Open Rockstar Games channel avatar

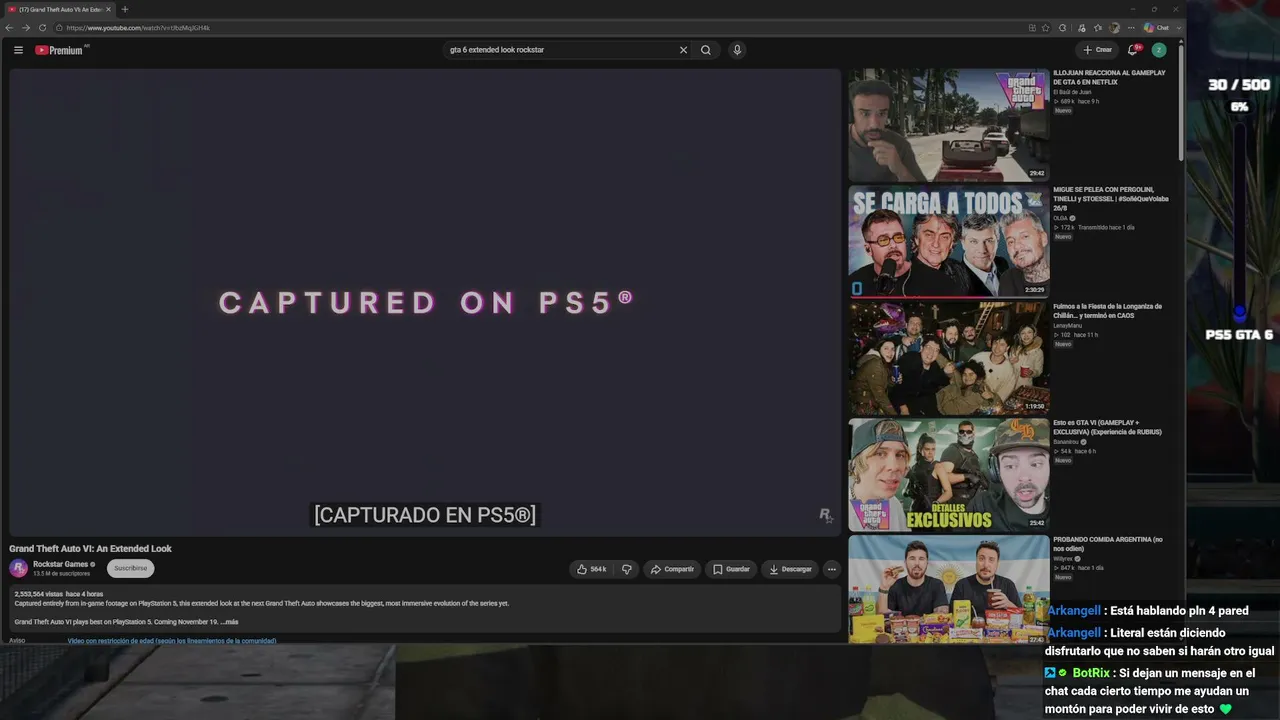point(18,568)
